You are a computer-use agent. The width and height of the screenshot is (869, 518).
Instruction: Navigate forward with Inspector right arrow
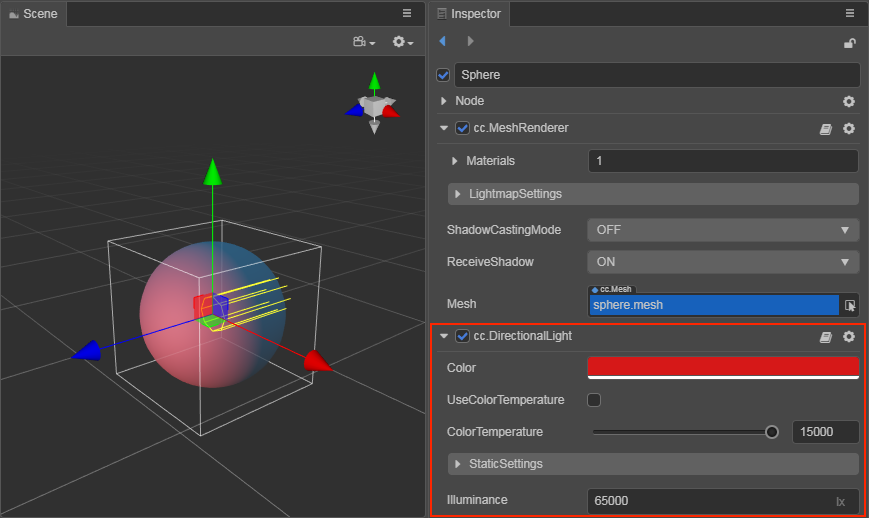(x=470, y=41)
